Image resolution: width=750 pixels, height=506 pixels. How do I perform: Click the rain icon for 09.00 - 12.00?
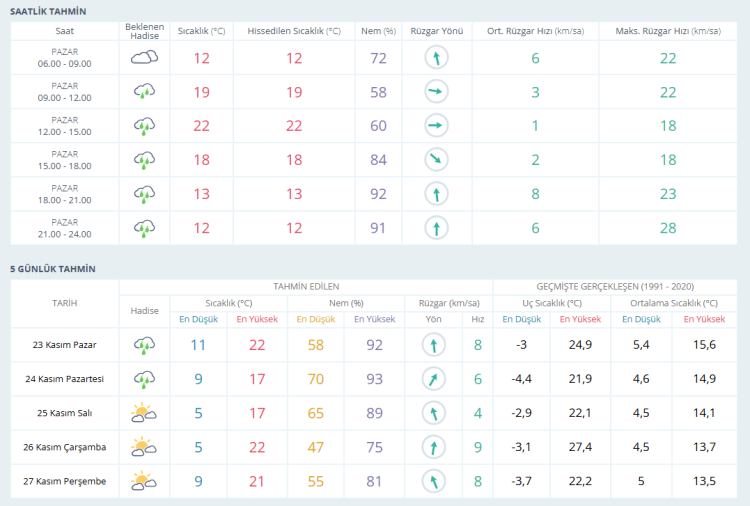pos(145,92)
